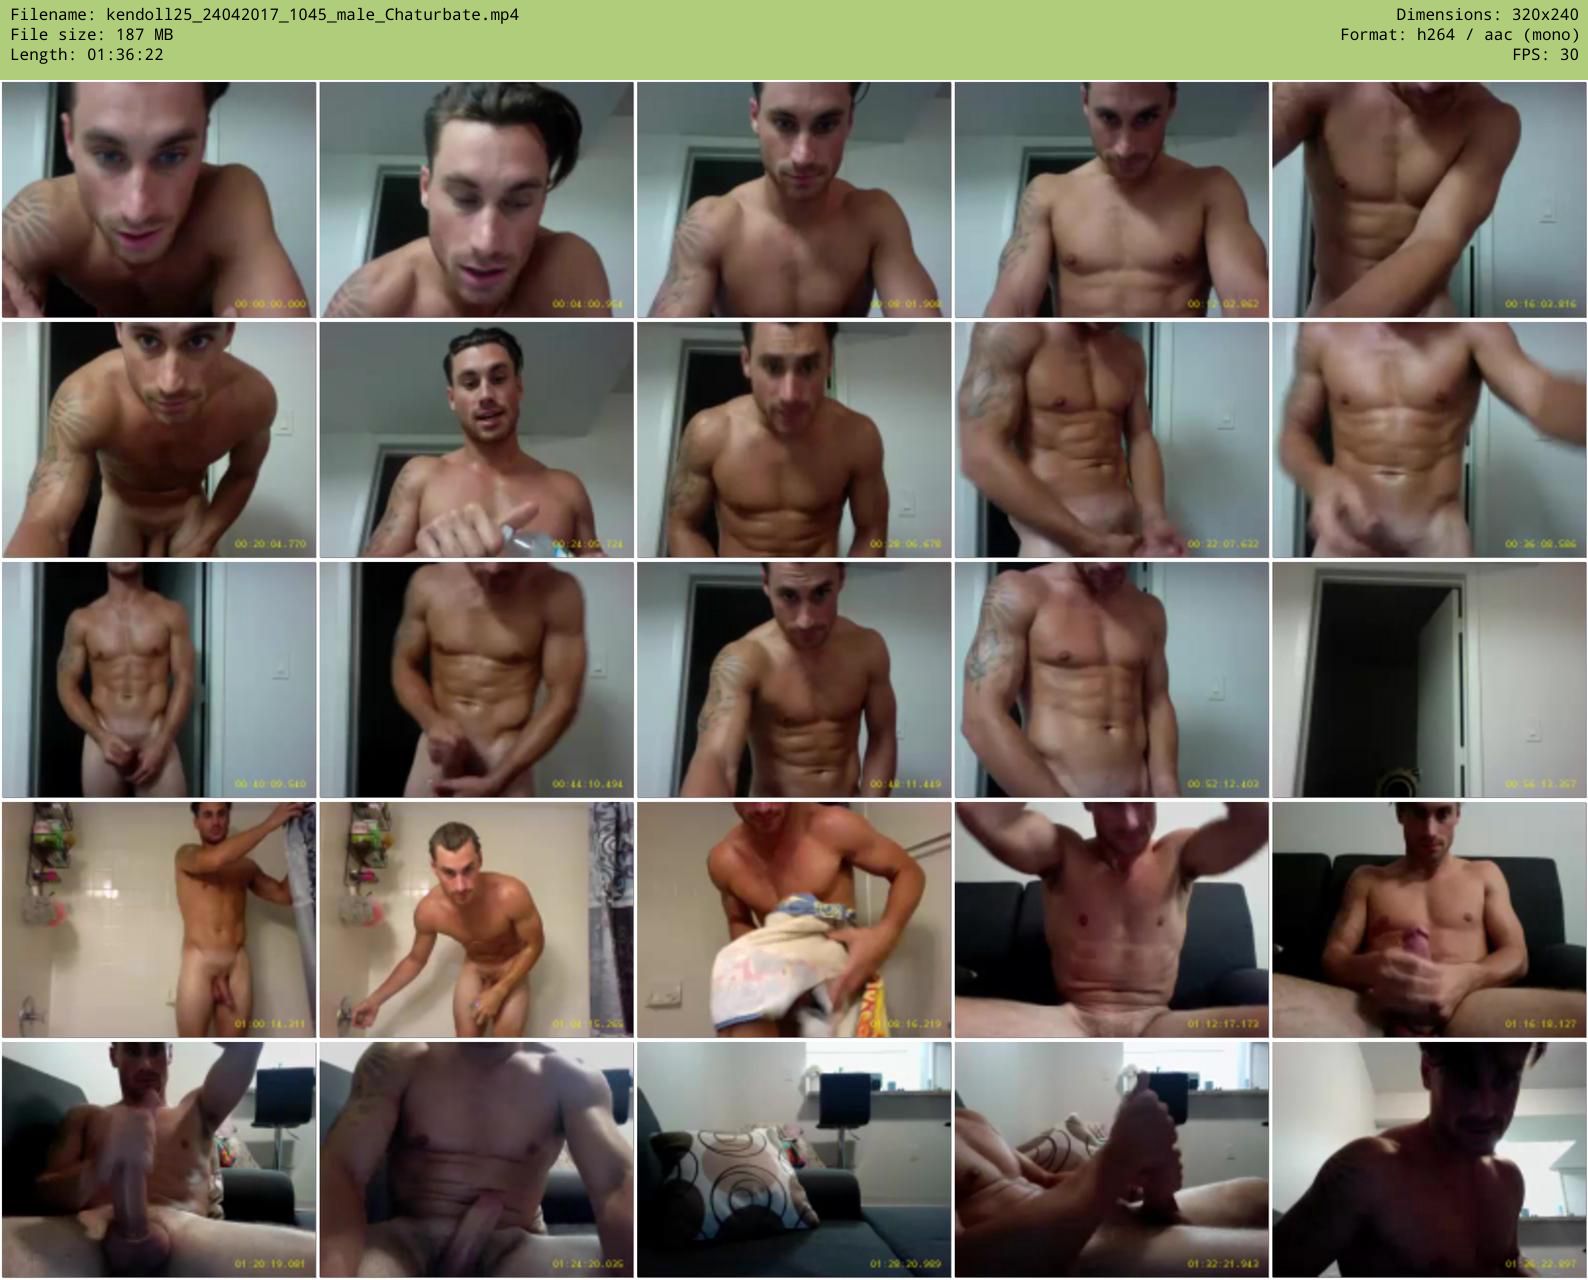Viewport: 1588px width, 1280px height.
Task: Open the frame at timestamp 00:28:06
Action: (x=794, y=440)
